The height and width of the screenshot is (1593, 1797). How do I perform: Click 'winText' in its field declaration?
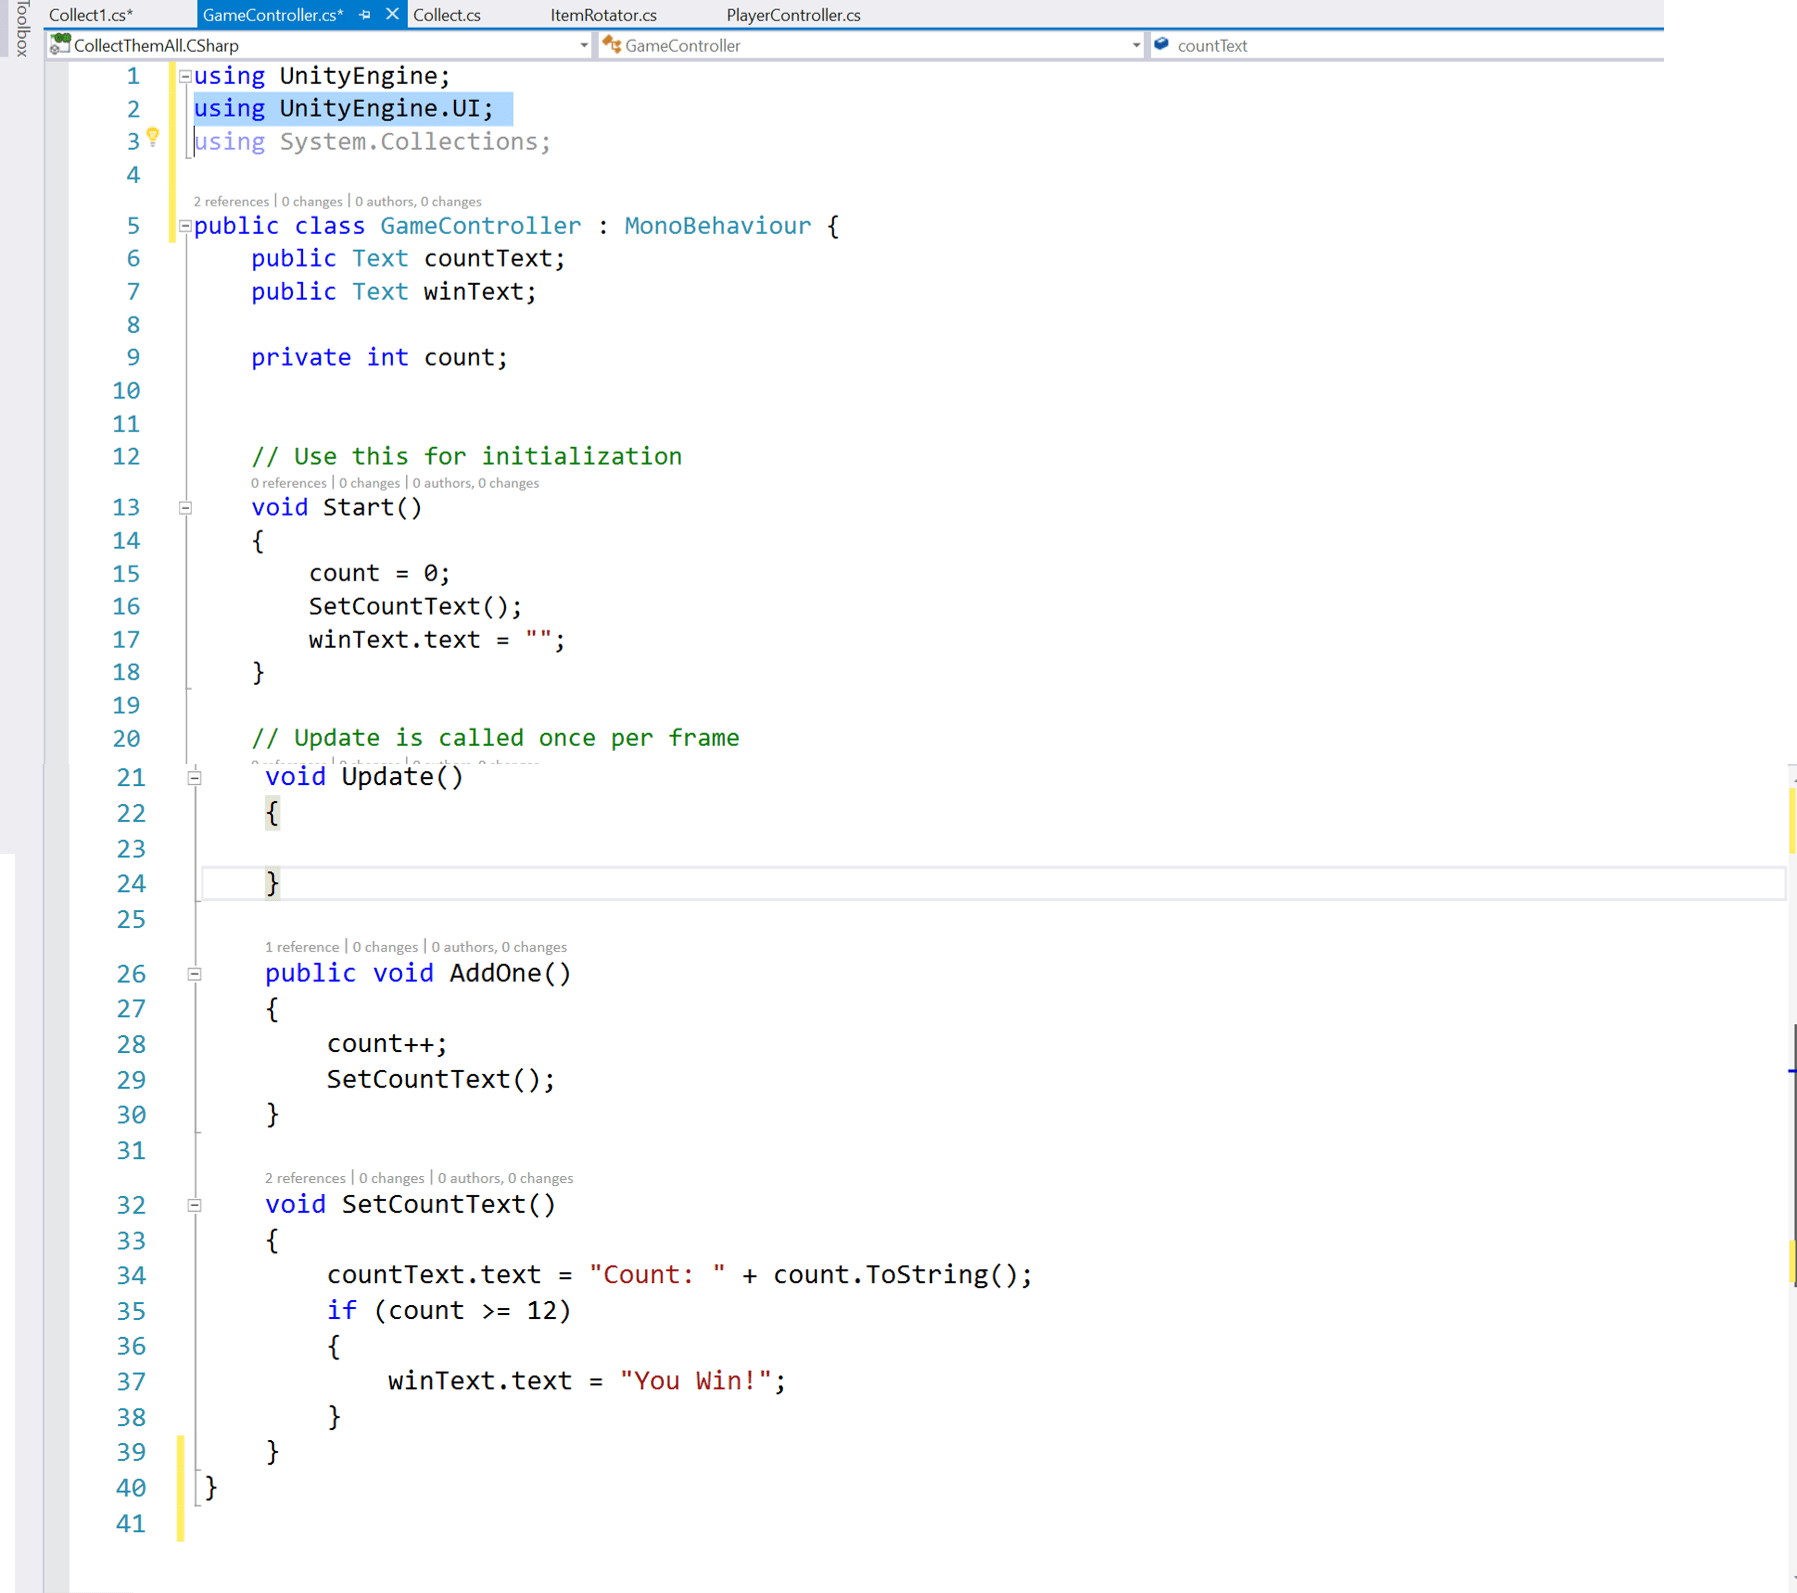(x=474, y=292)
